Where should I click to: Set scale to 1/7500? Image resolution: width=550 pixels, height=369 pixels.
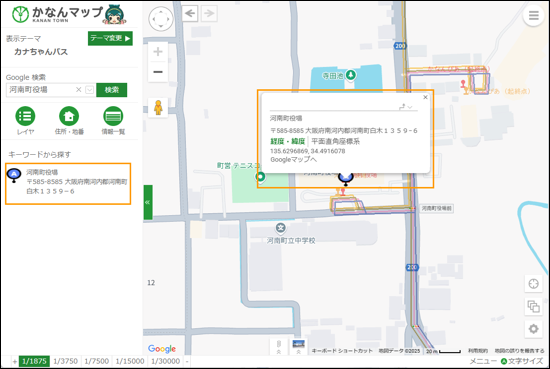pyautogui.click(x=96, y=361)
